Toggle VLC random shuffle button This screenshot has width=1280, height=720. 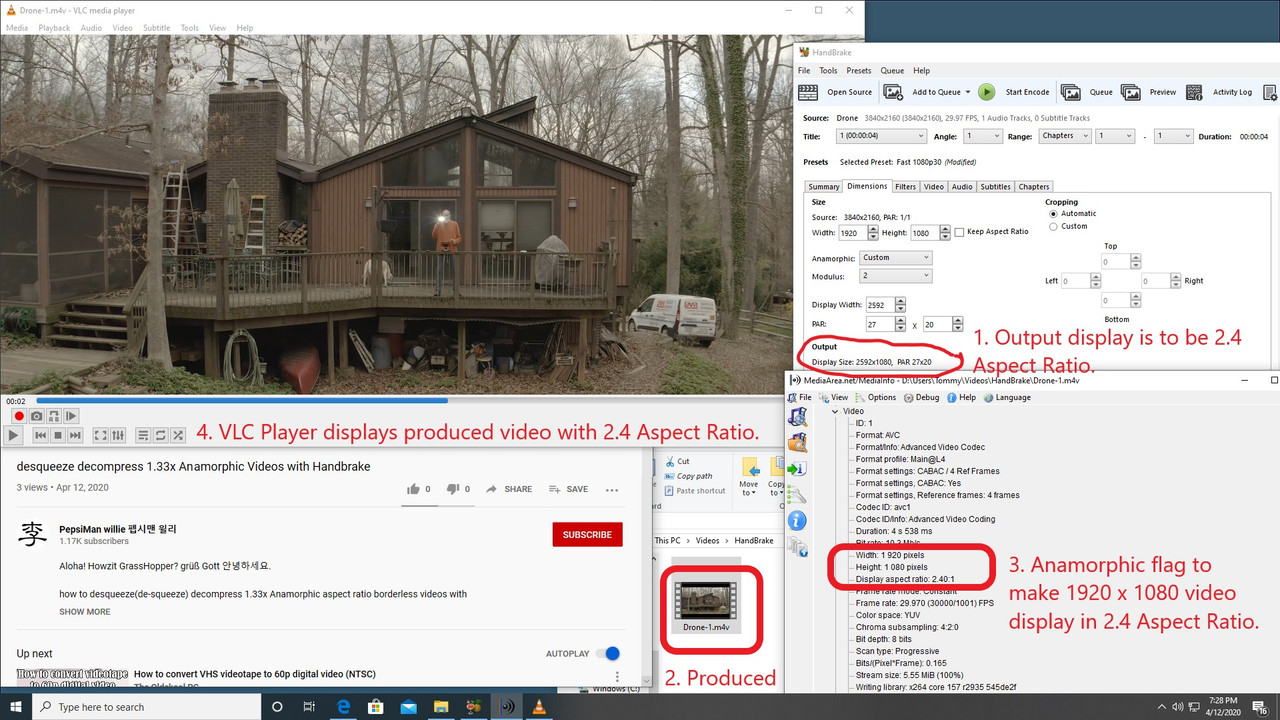coord(177,435)
